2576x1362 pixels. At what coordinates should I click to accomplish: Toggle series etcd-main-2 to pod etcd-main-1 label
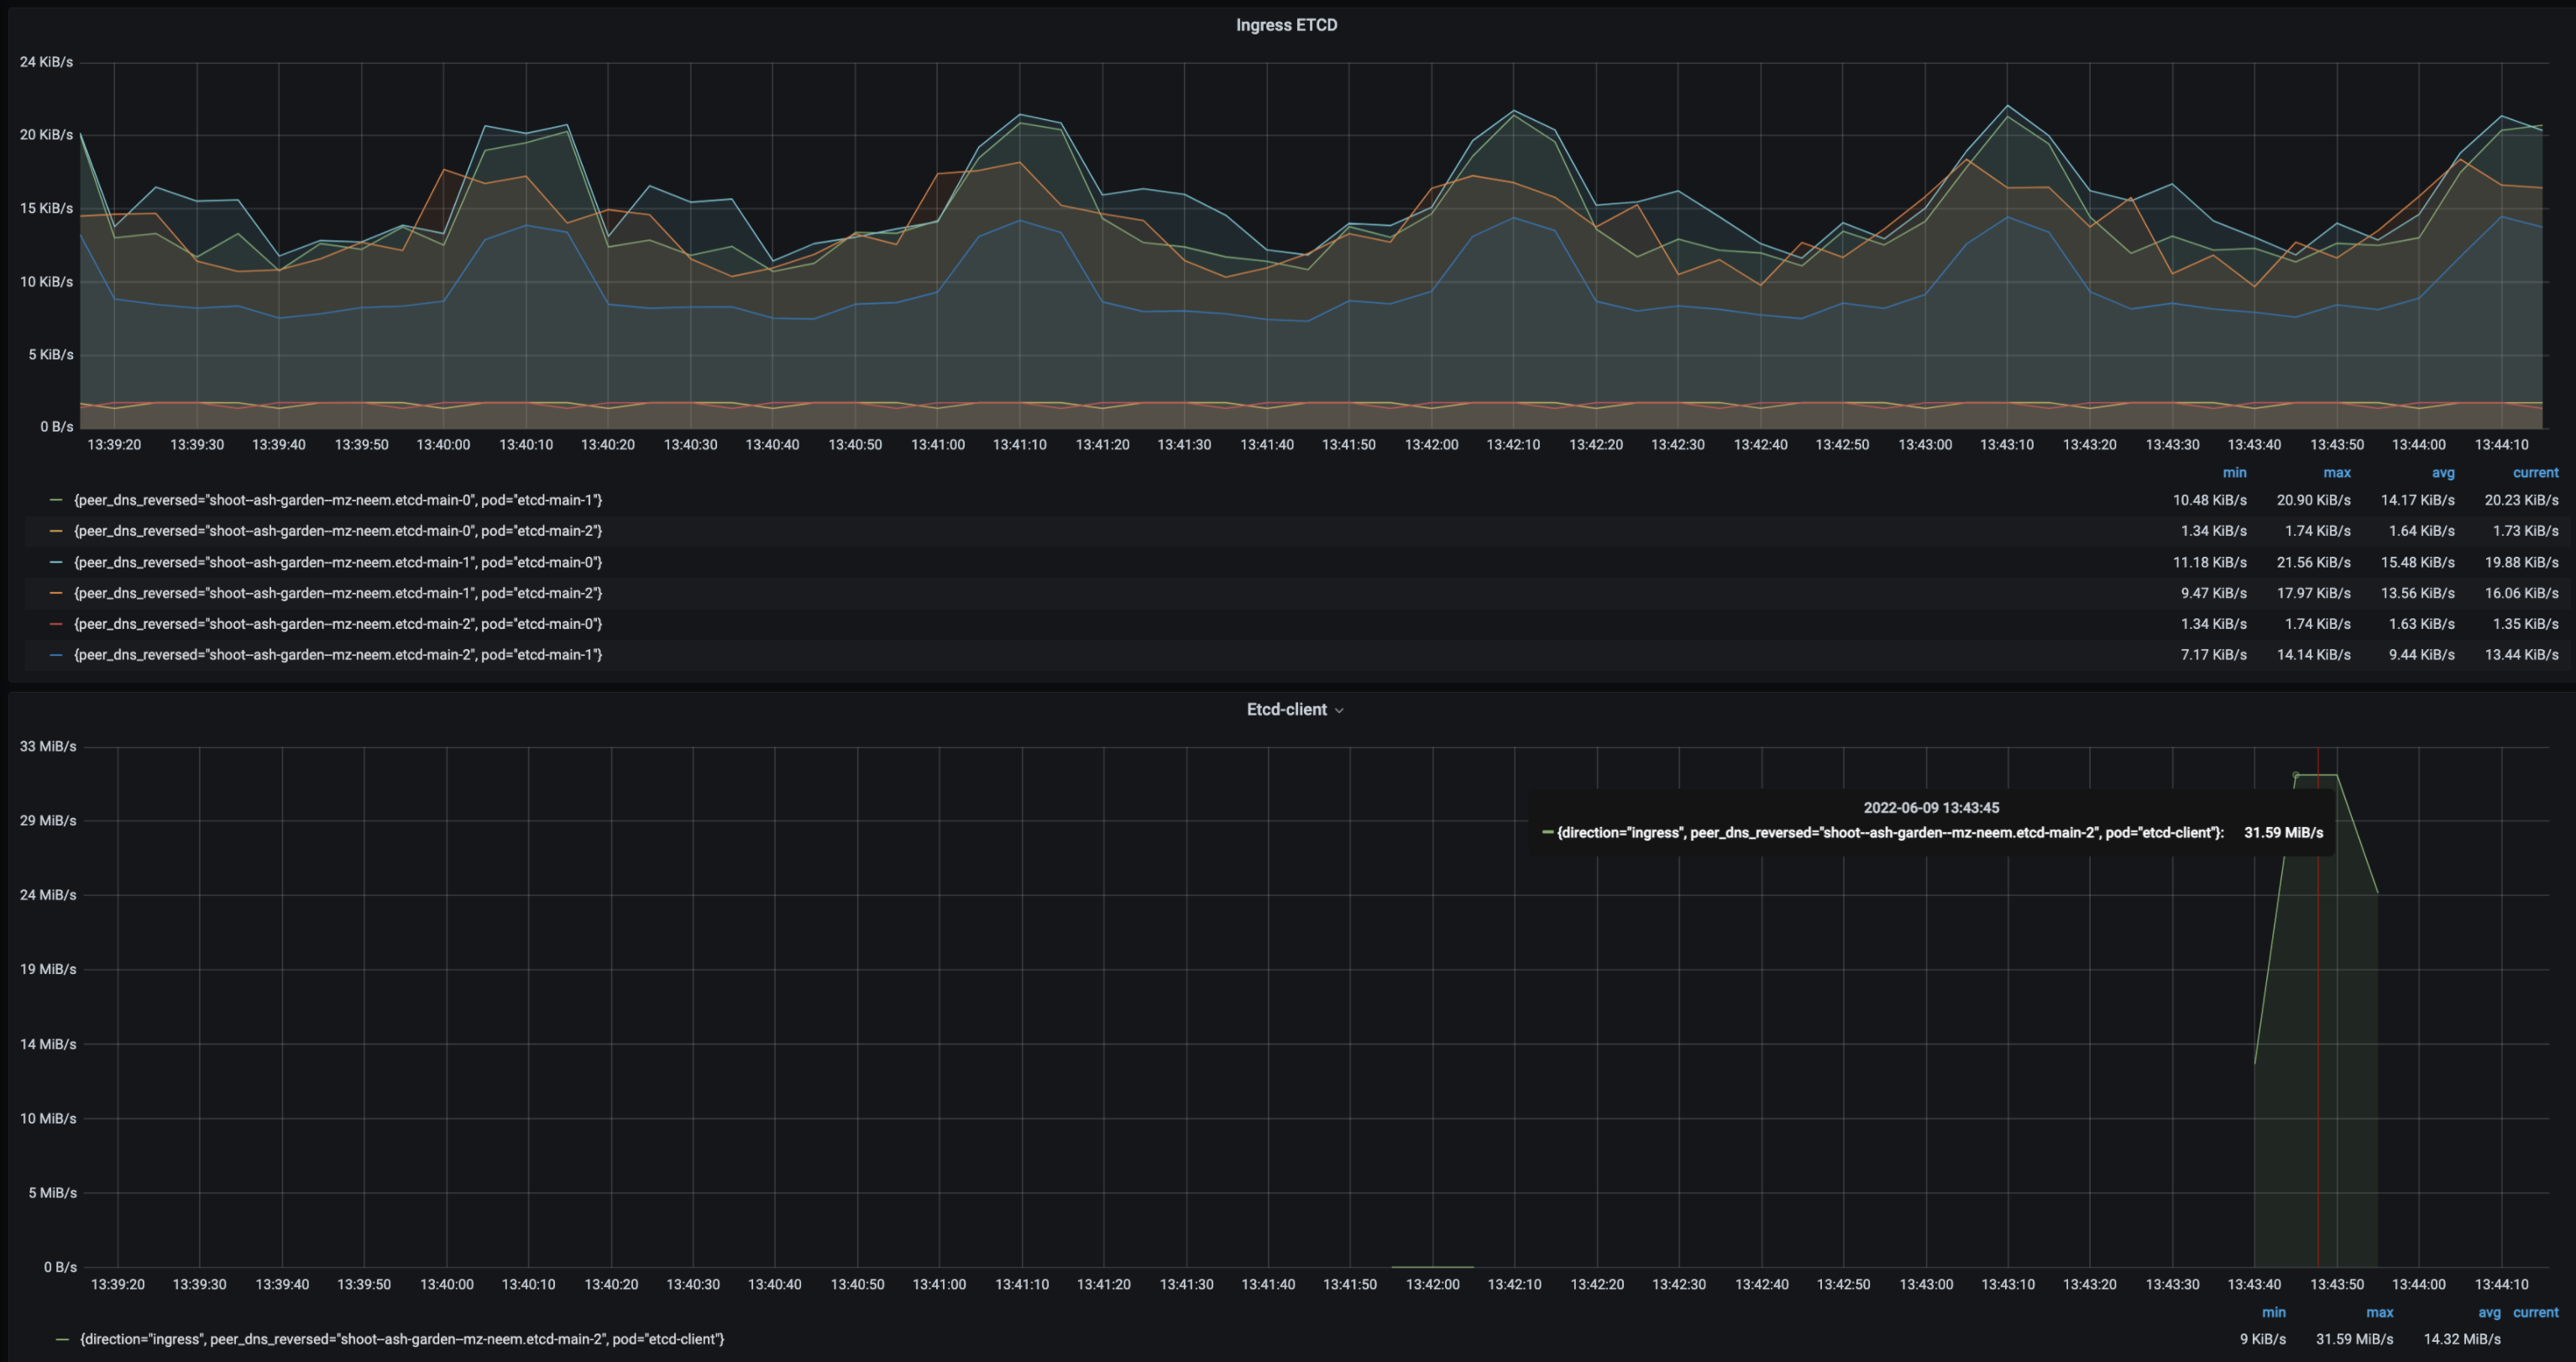338,655
